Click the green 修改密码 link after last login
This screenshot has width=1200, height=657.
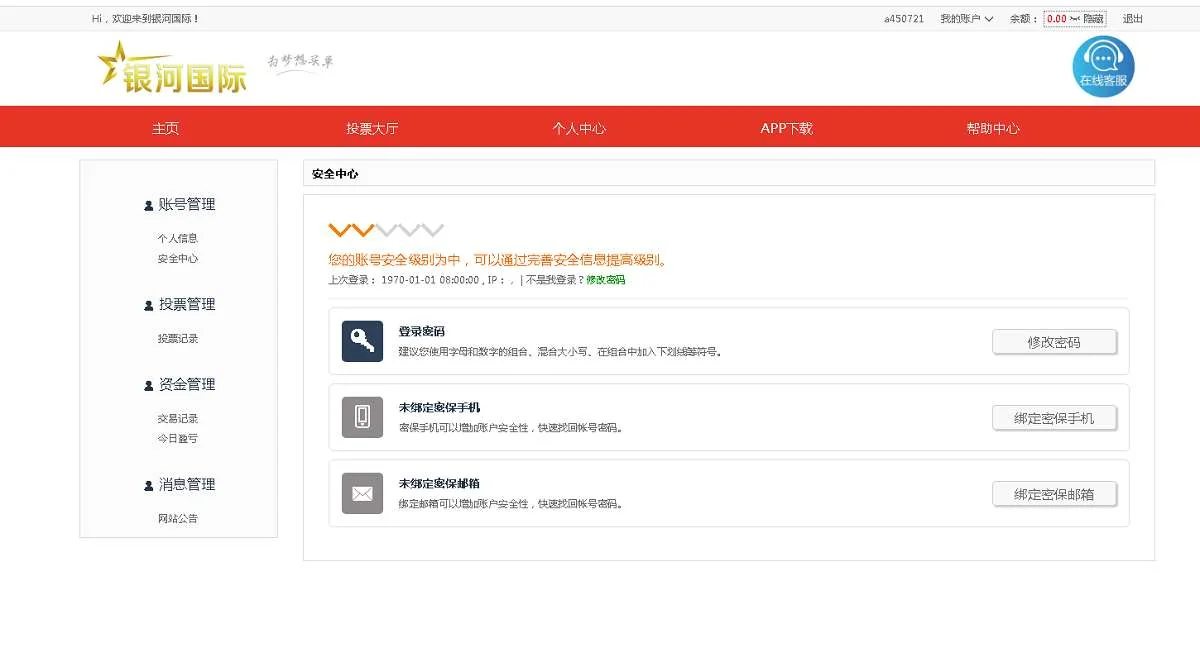point(605,280)
